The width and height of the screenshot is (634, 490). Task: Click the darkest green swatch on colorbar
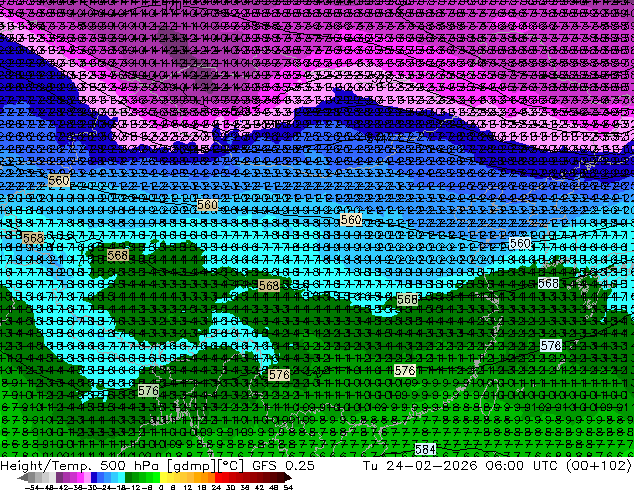129,477
